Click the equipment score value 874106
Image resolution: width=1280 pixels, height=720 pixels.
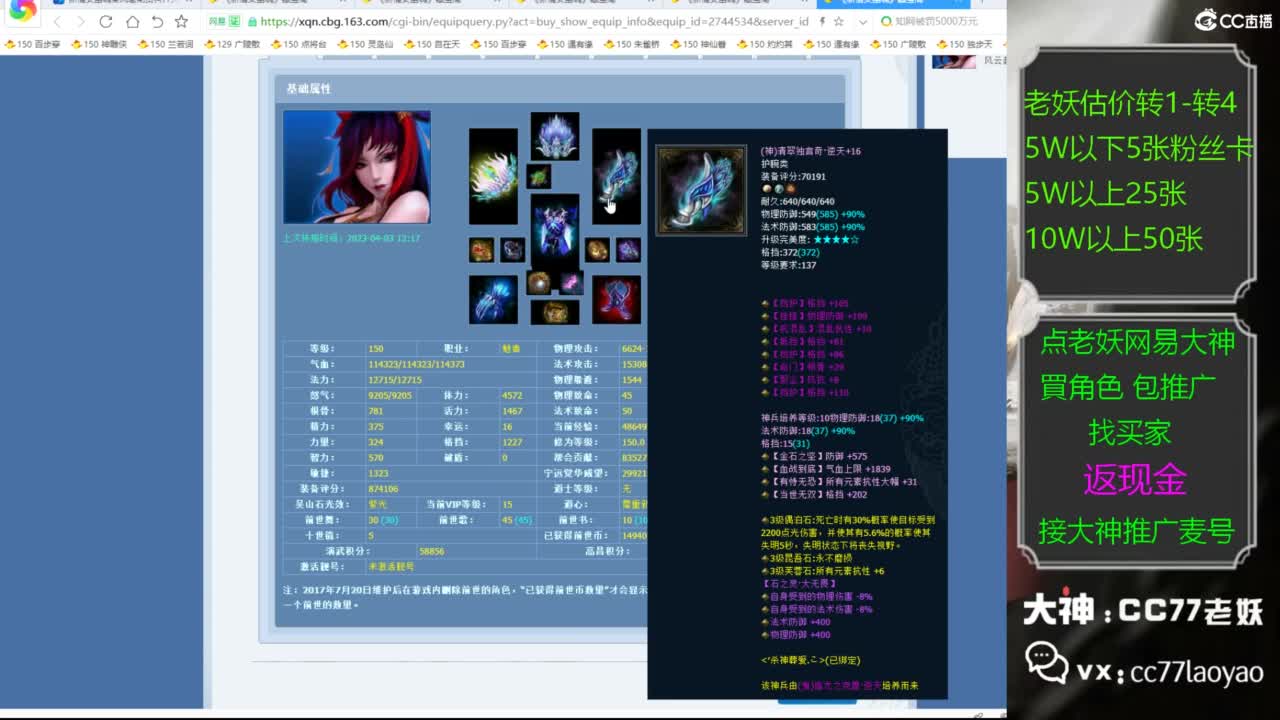point(383,489)
